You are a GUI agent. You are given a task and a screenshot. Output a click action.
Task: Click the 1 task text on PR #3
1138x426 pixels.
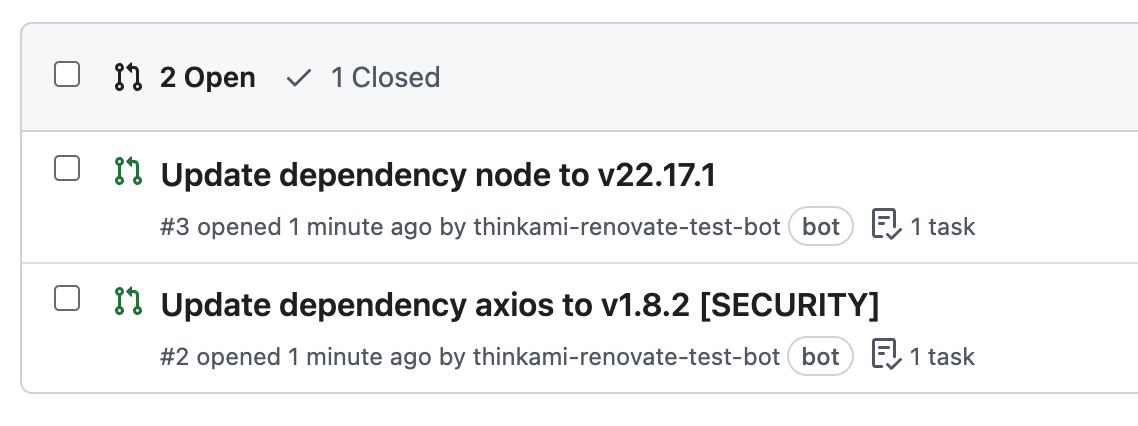tap(942, 227)
